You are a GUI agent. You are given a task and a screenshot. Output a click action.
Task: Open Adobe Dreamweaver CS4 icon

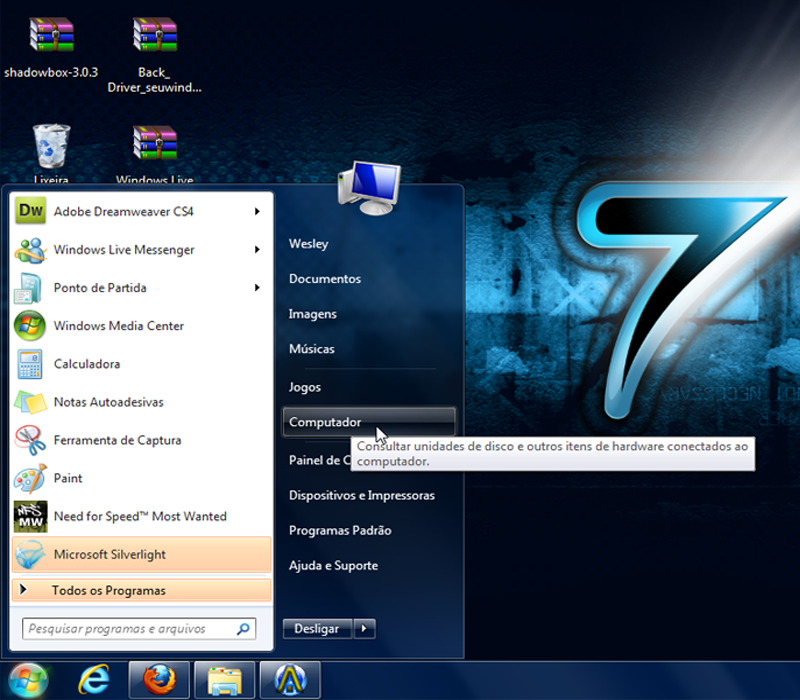coord(31,211)
